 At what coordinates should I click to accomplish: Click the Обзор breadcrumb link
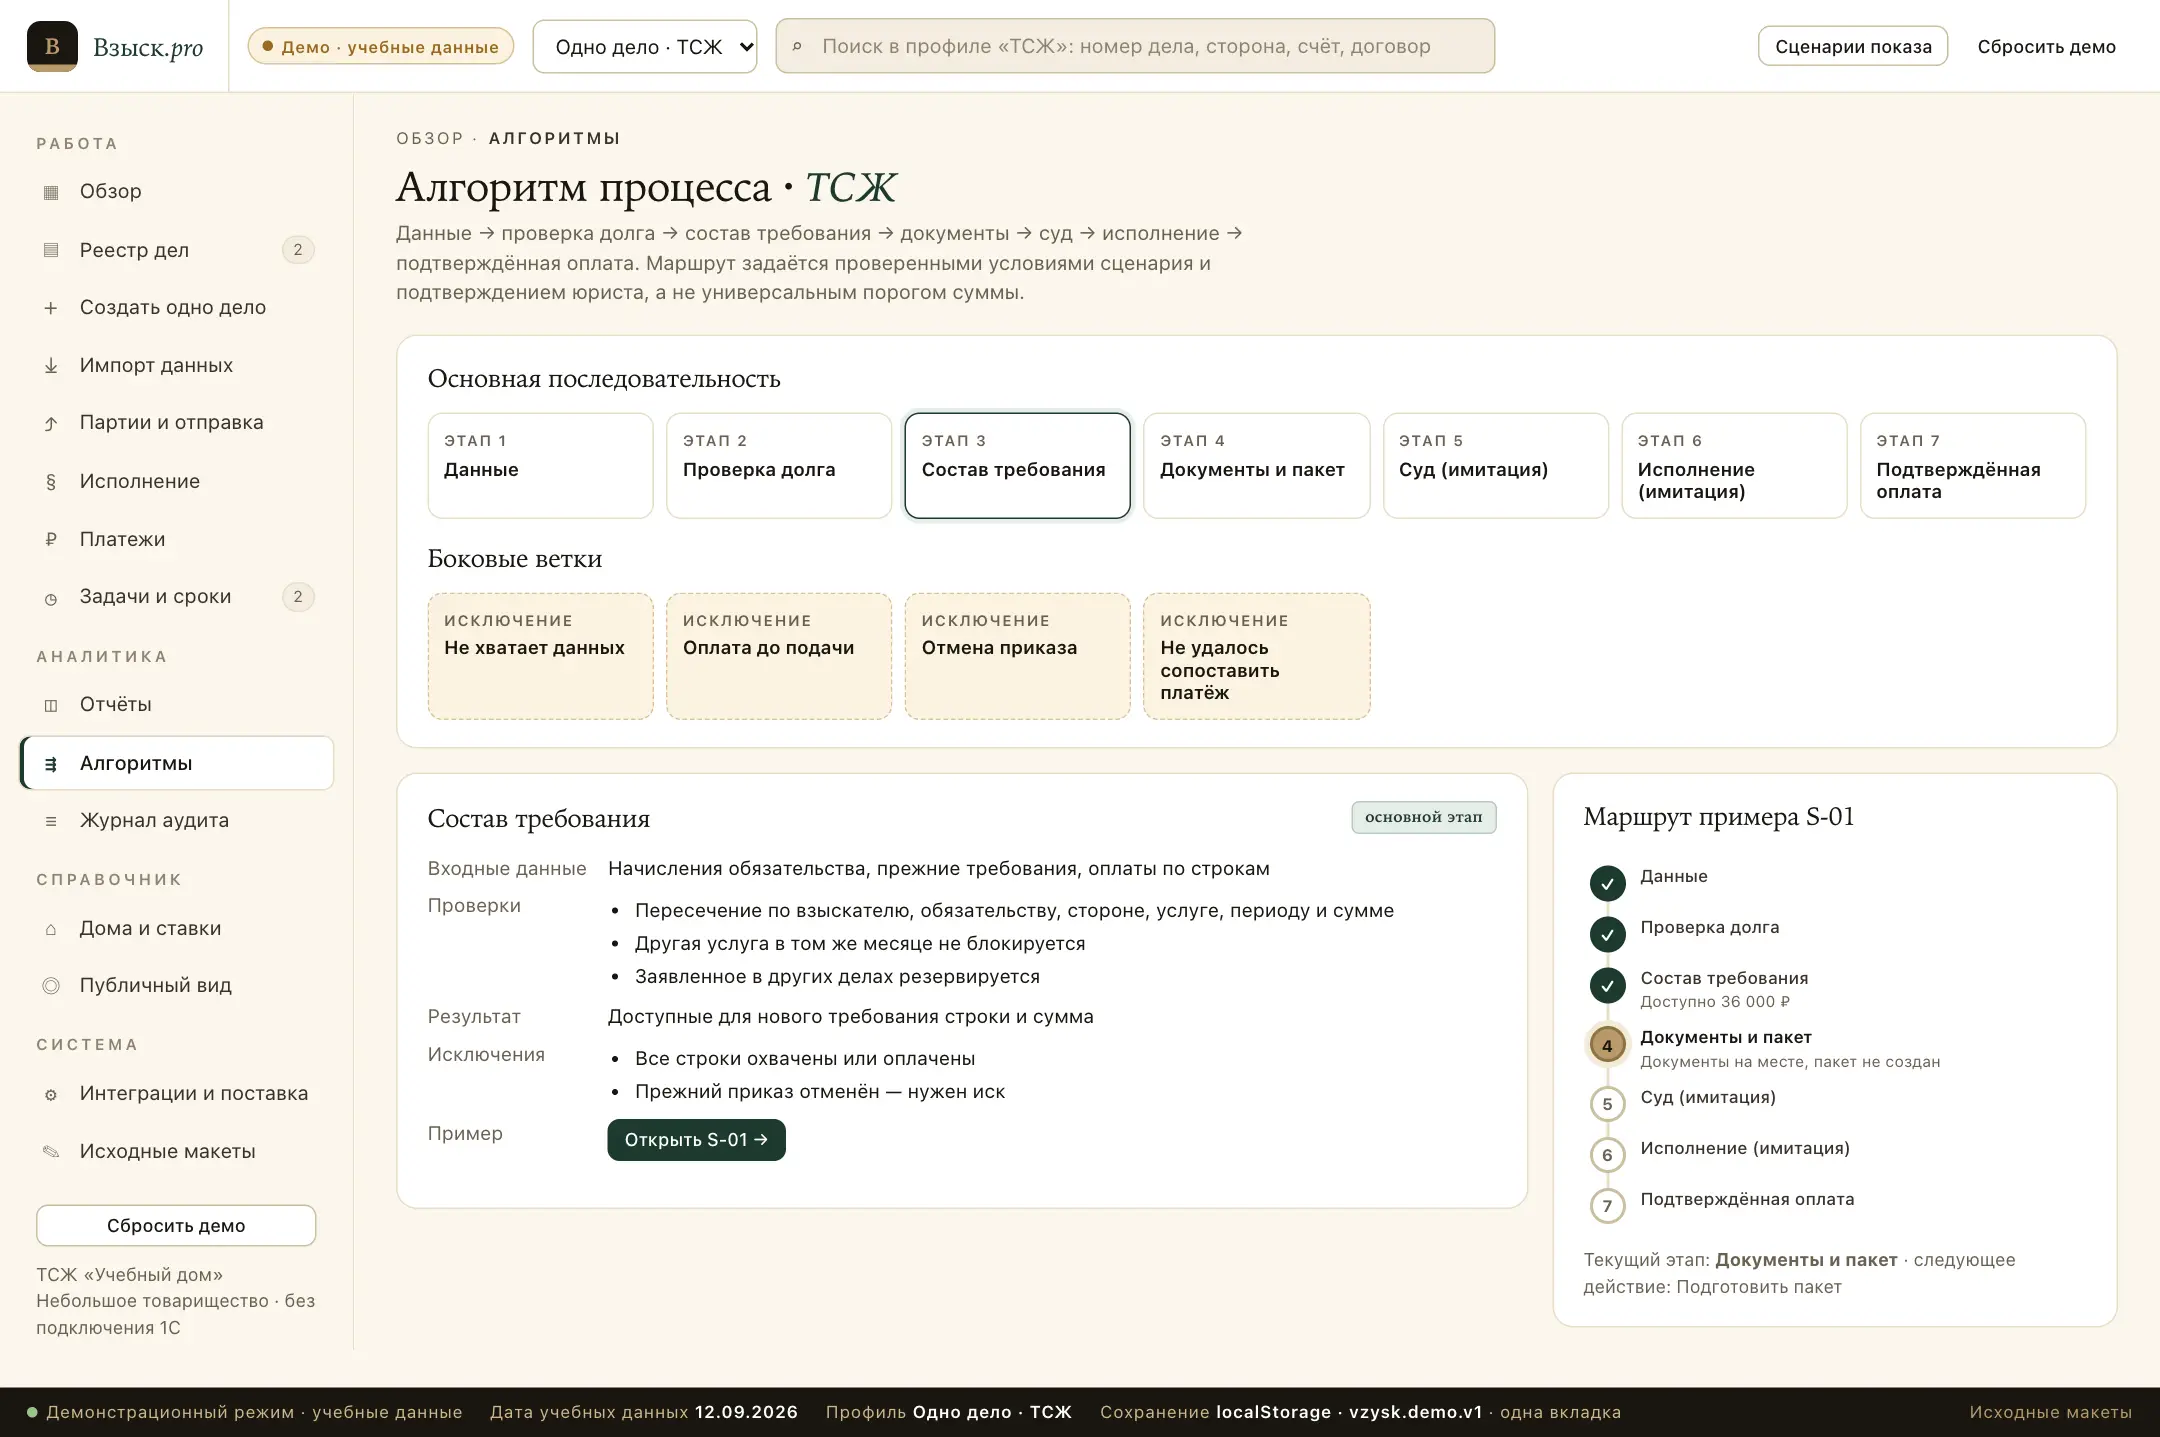point(430,138)
